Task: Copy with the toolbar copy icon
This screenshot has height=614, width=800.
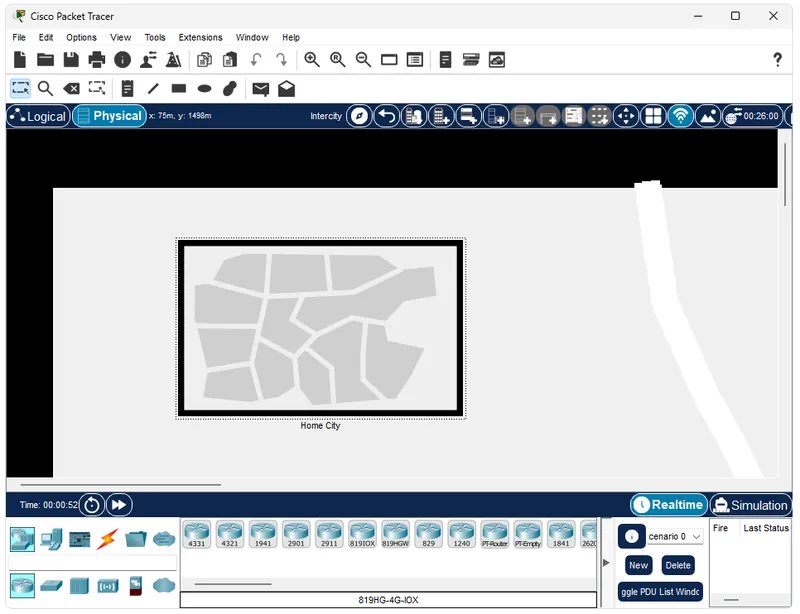Action: point(204,60)
